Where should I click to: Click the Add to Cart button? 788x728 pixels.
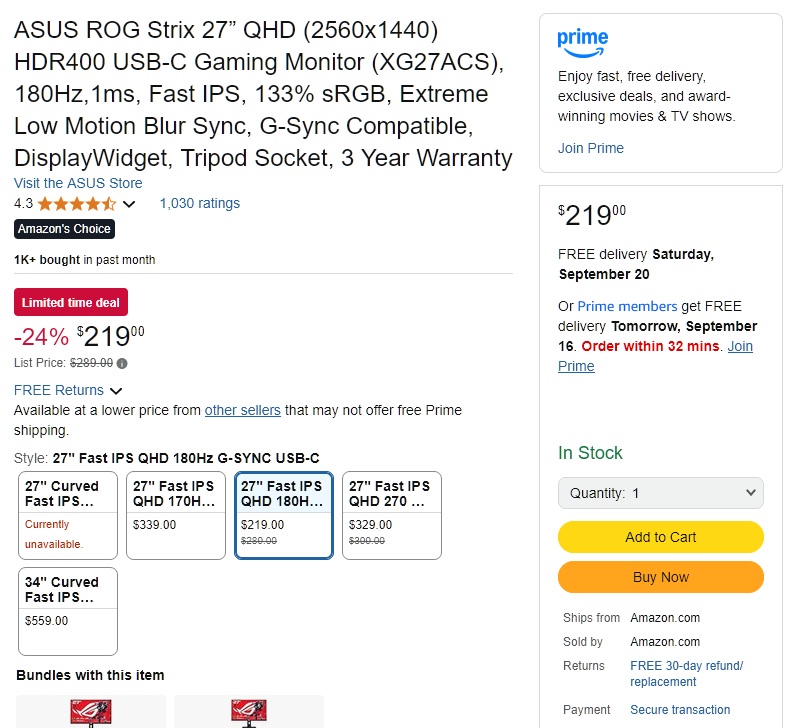click(661, 537)
